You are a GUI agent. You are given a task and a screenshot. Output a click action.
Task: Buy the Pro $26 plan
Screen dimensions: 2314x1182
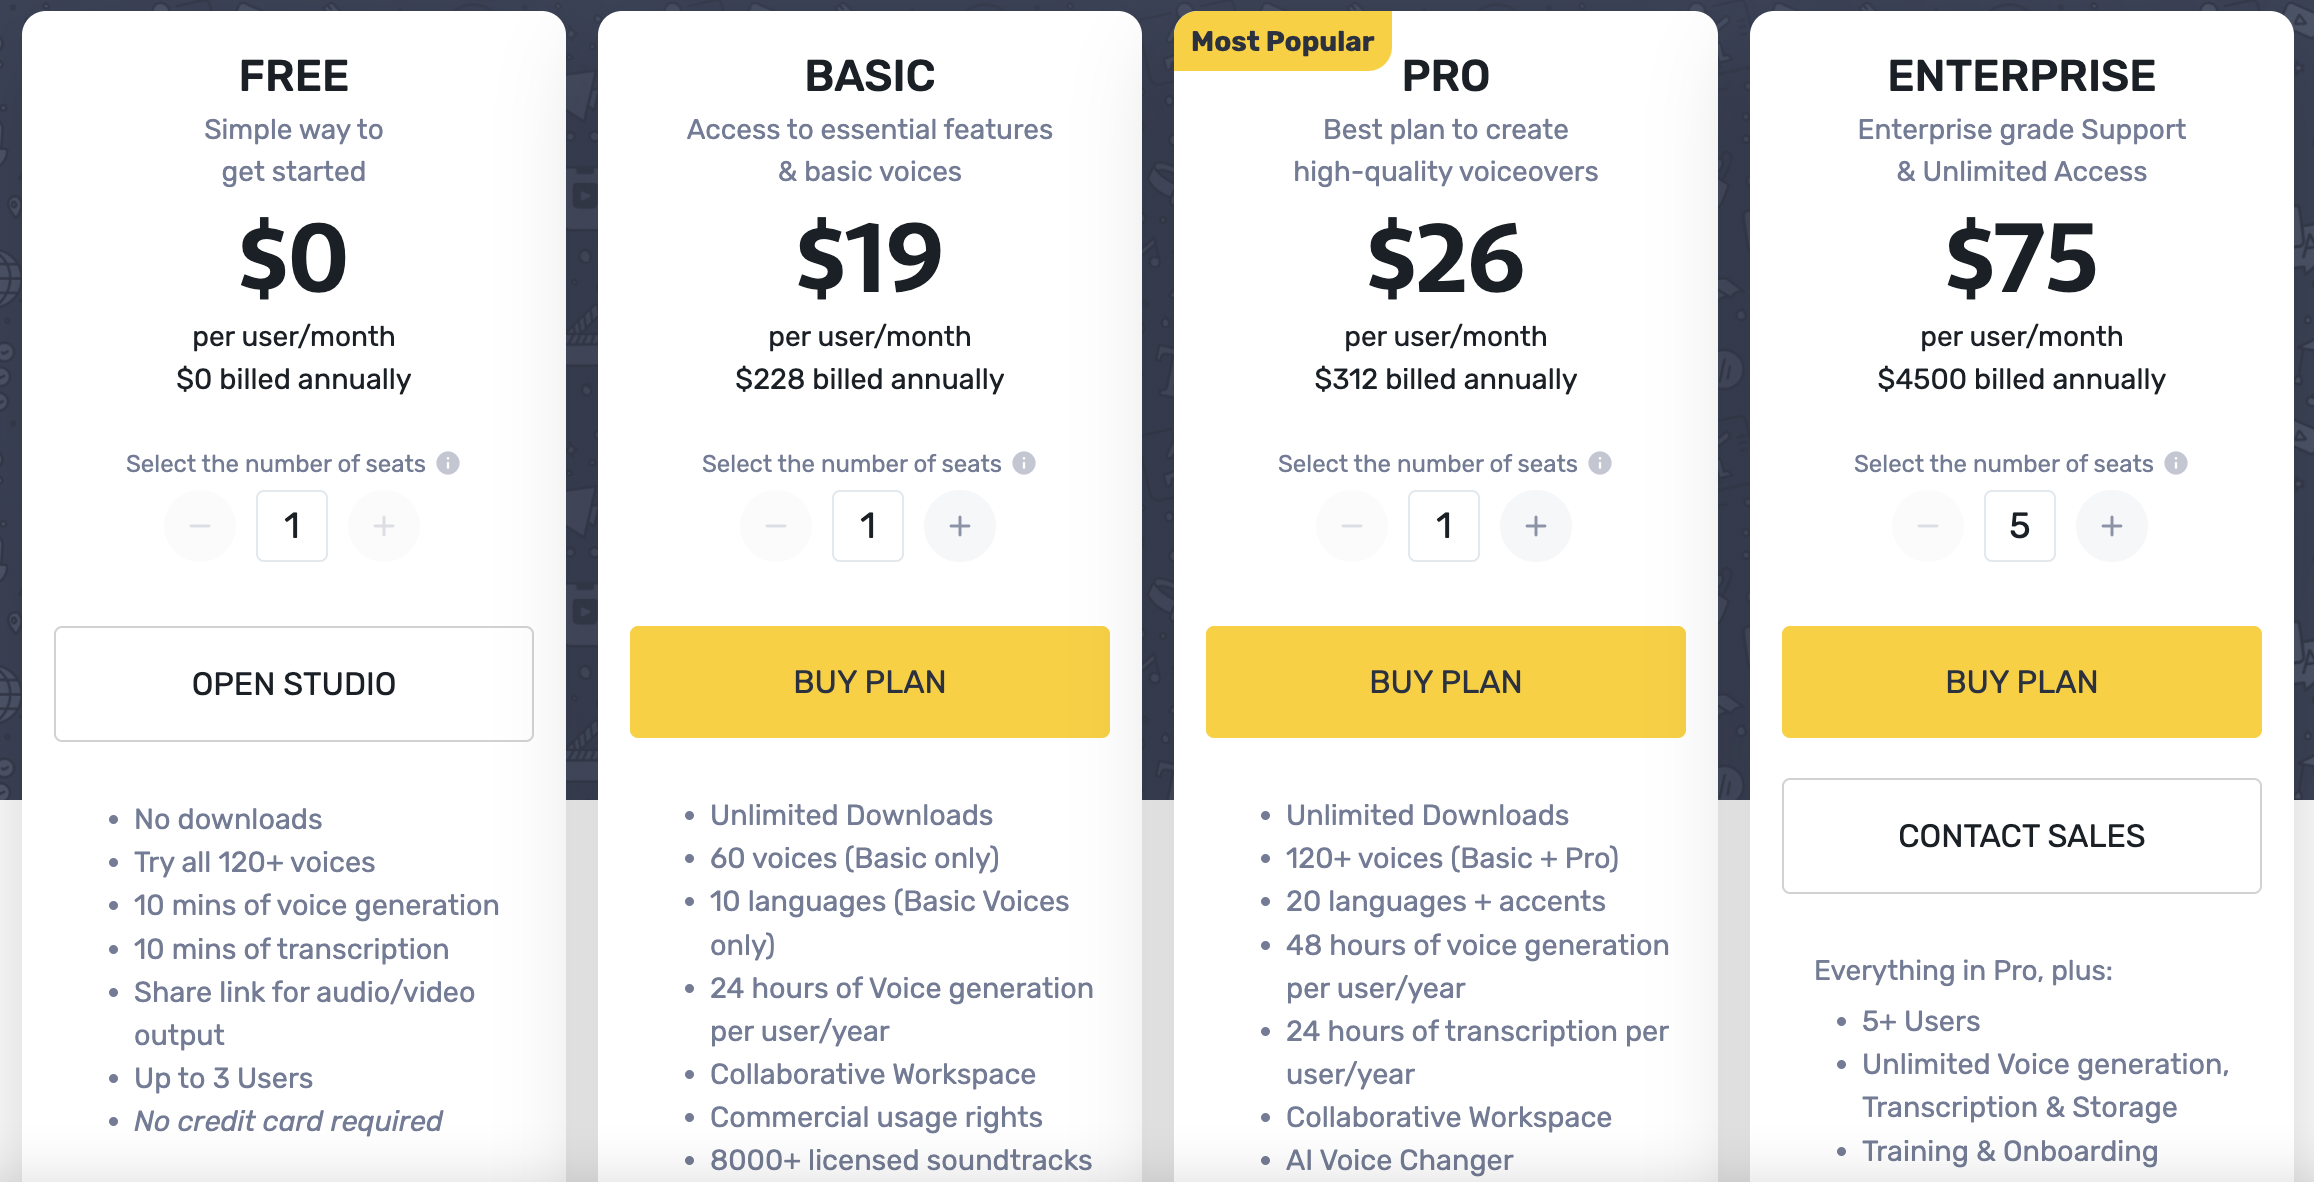point(1446,682)
